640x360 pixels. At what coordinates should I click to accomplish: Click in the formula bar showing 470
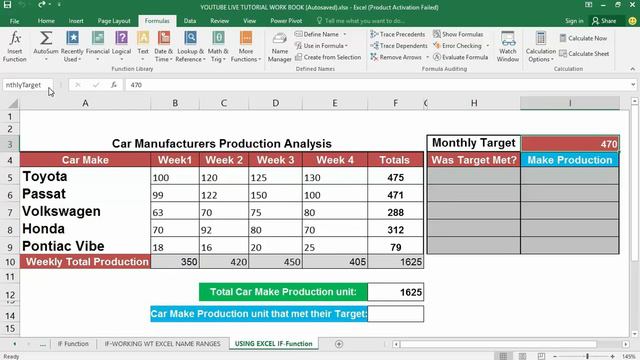point(376,85)
